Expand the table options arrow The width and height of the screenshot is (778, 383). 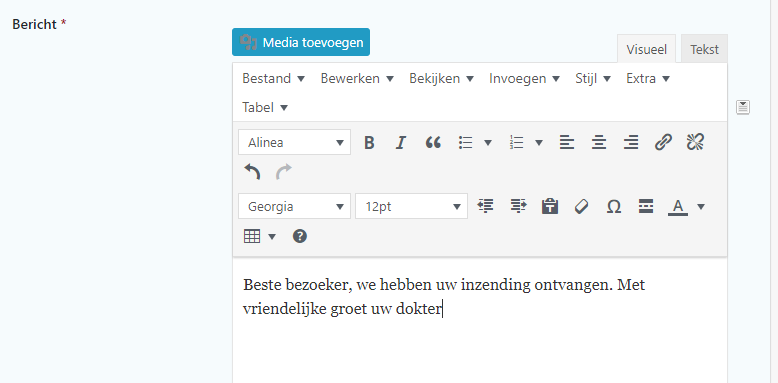(272, 236)
